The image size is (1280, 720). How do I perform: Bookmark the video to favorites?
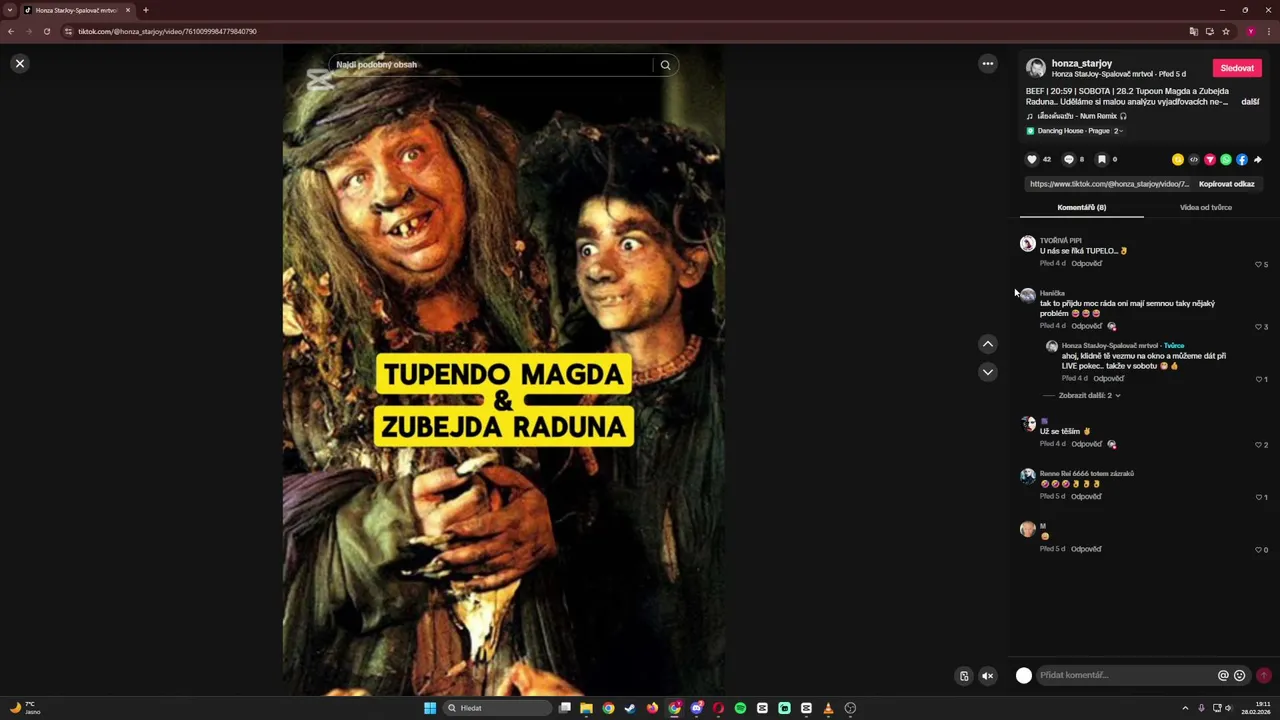(x=1101, y=159)
